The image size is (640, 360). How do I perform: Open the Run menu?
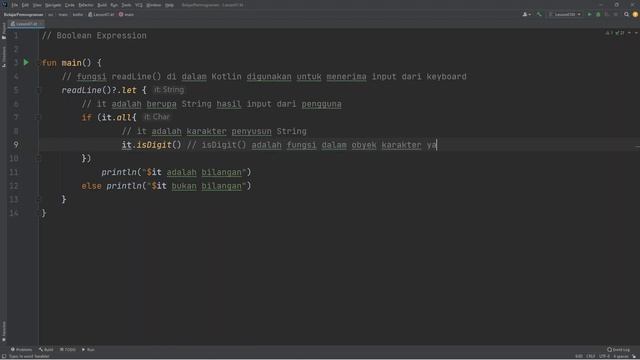114,5
